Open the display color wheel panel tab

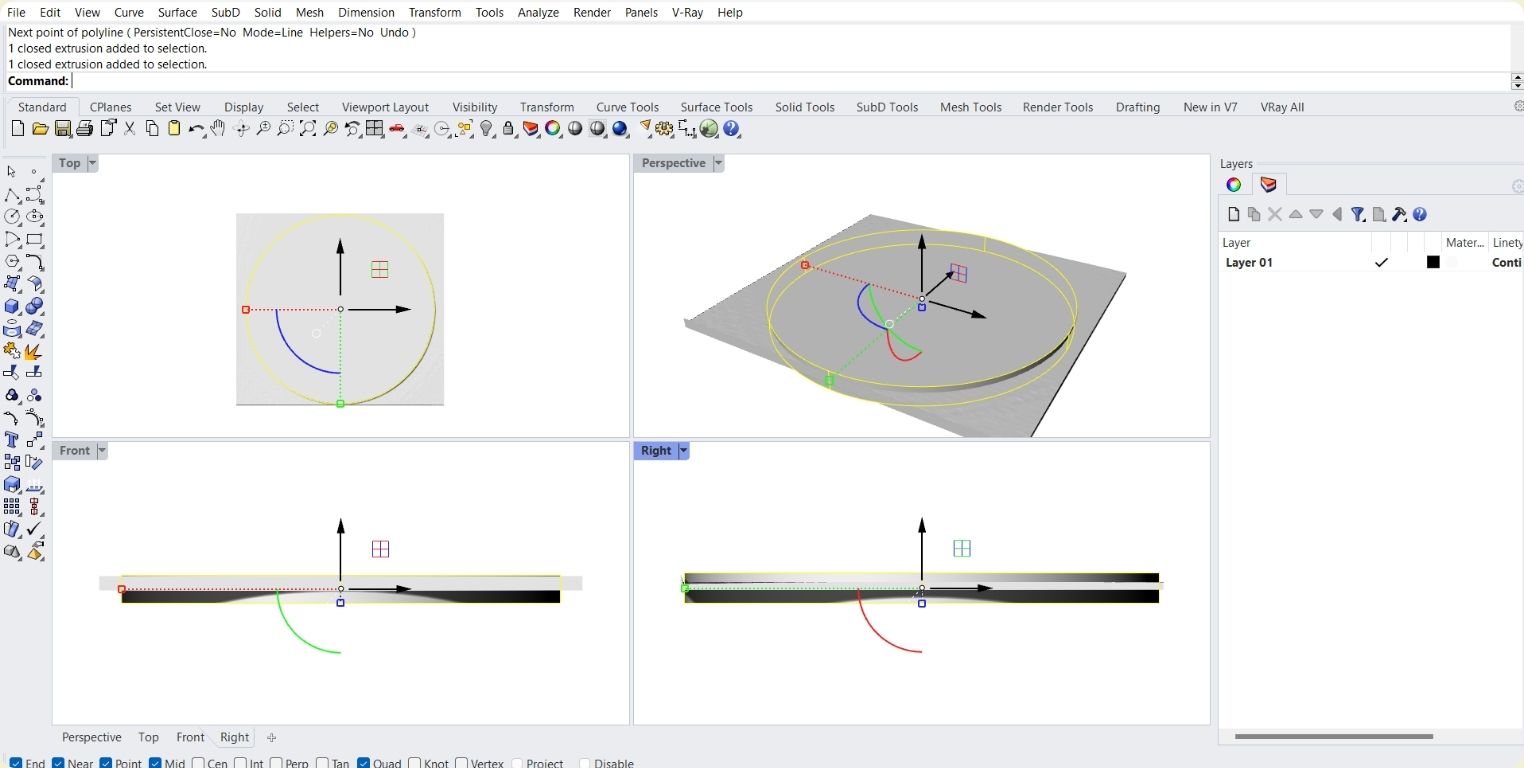[1234, 185]
